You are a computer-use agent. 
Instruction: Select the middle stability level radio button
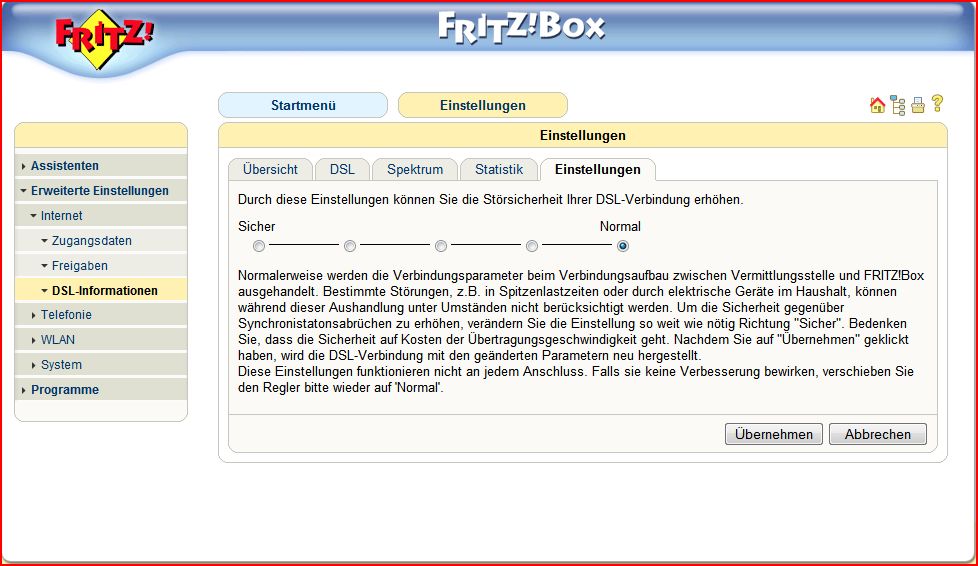click(441, 246)
